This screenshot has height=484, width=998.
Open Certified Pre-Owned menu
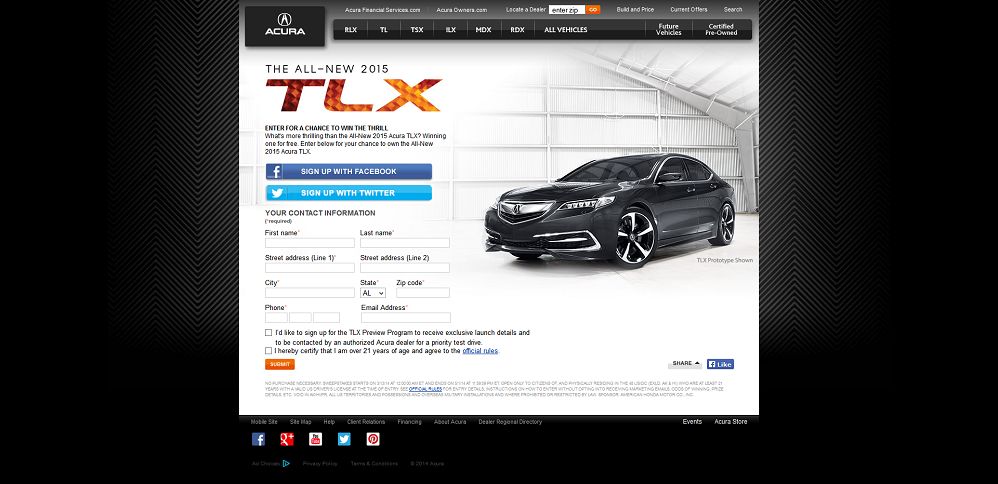(721, 30)
